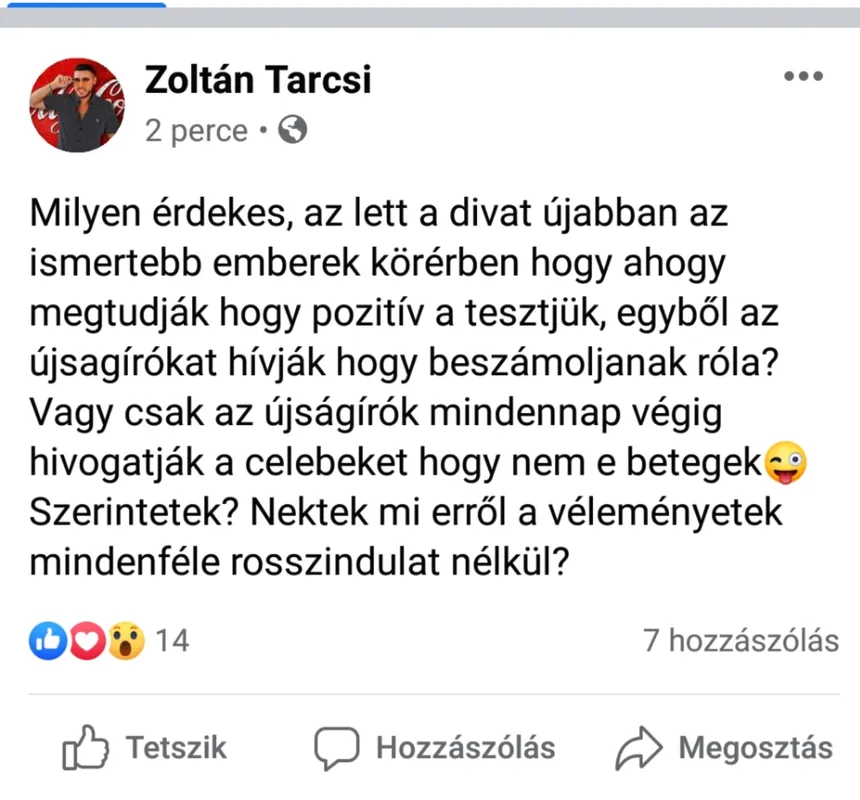Open the "2 perce" timestamp link
This screenshot has height=800, width=860.
coord(196,131)
